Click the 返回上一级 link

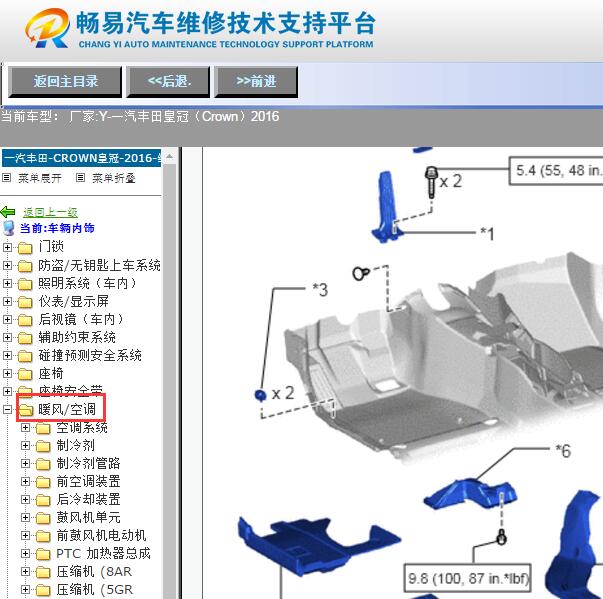(x=50, y=212)
